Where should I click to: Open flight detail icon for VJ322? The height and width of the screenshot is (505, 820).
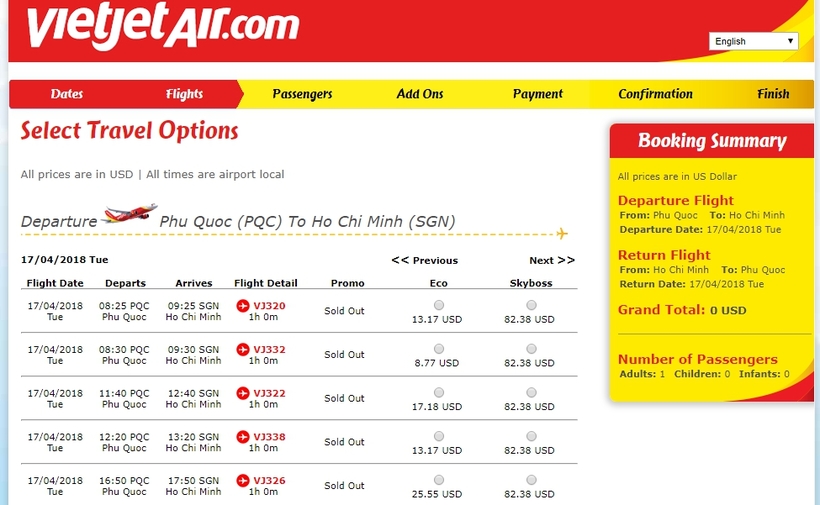tap(243, 393)
